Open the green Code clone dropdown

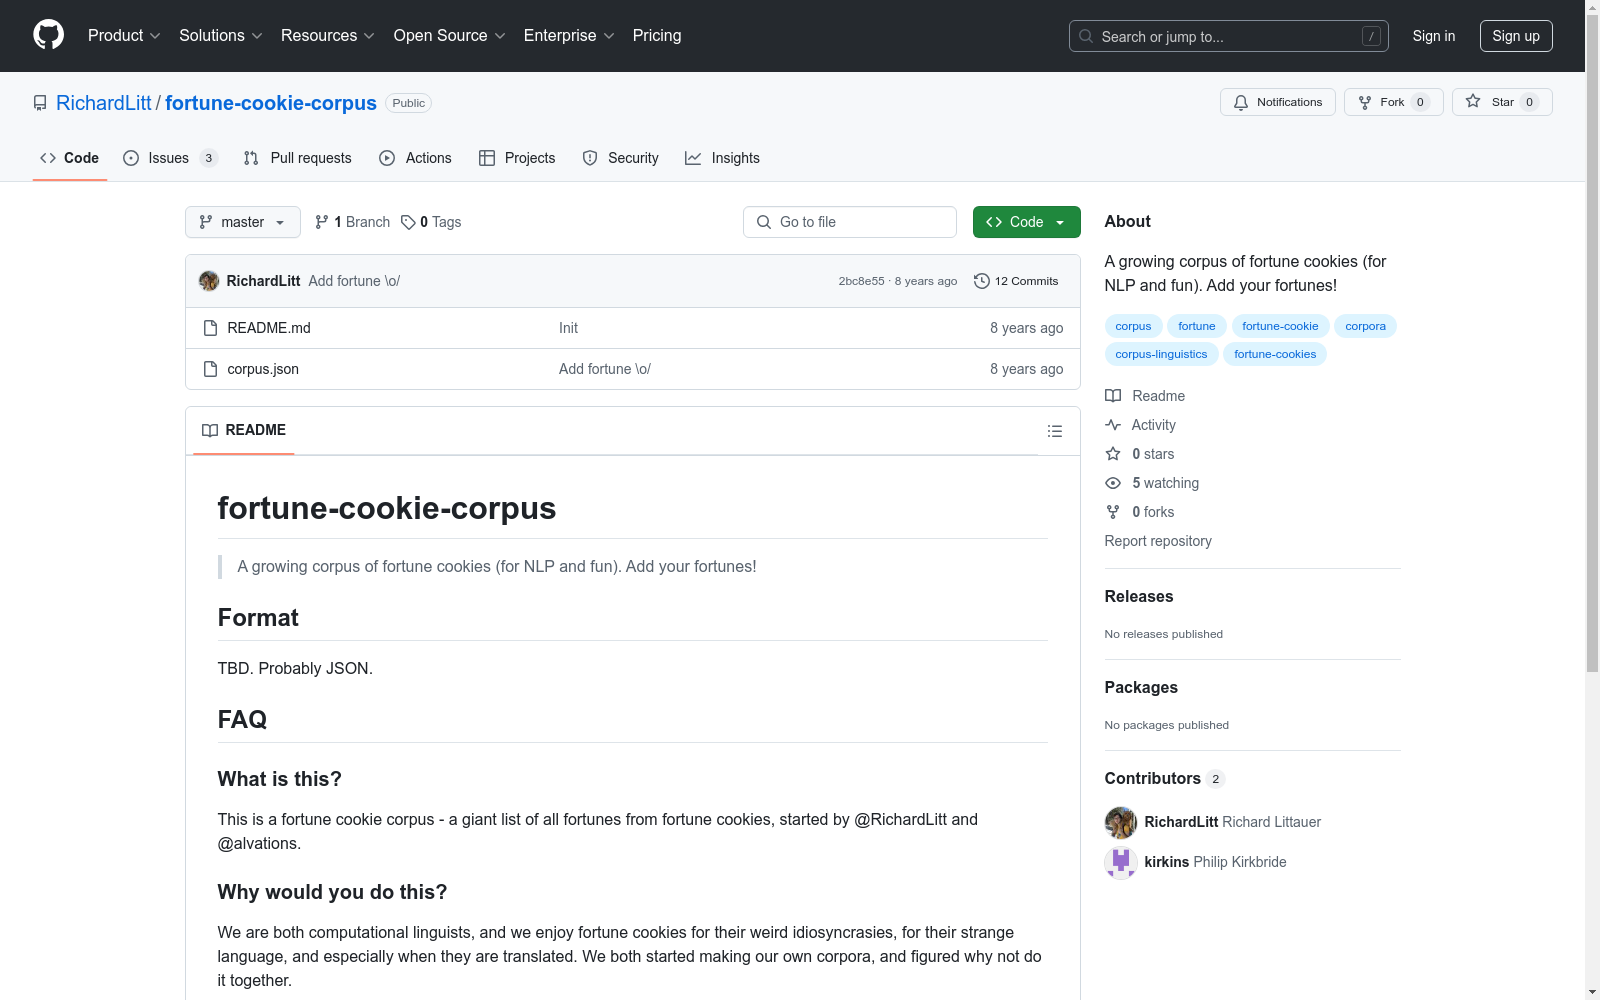pos(1027,222)
